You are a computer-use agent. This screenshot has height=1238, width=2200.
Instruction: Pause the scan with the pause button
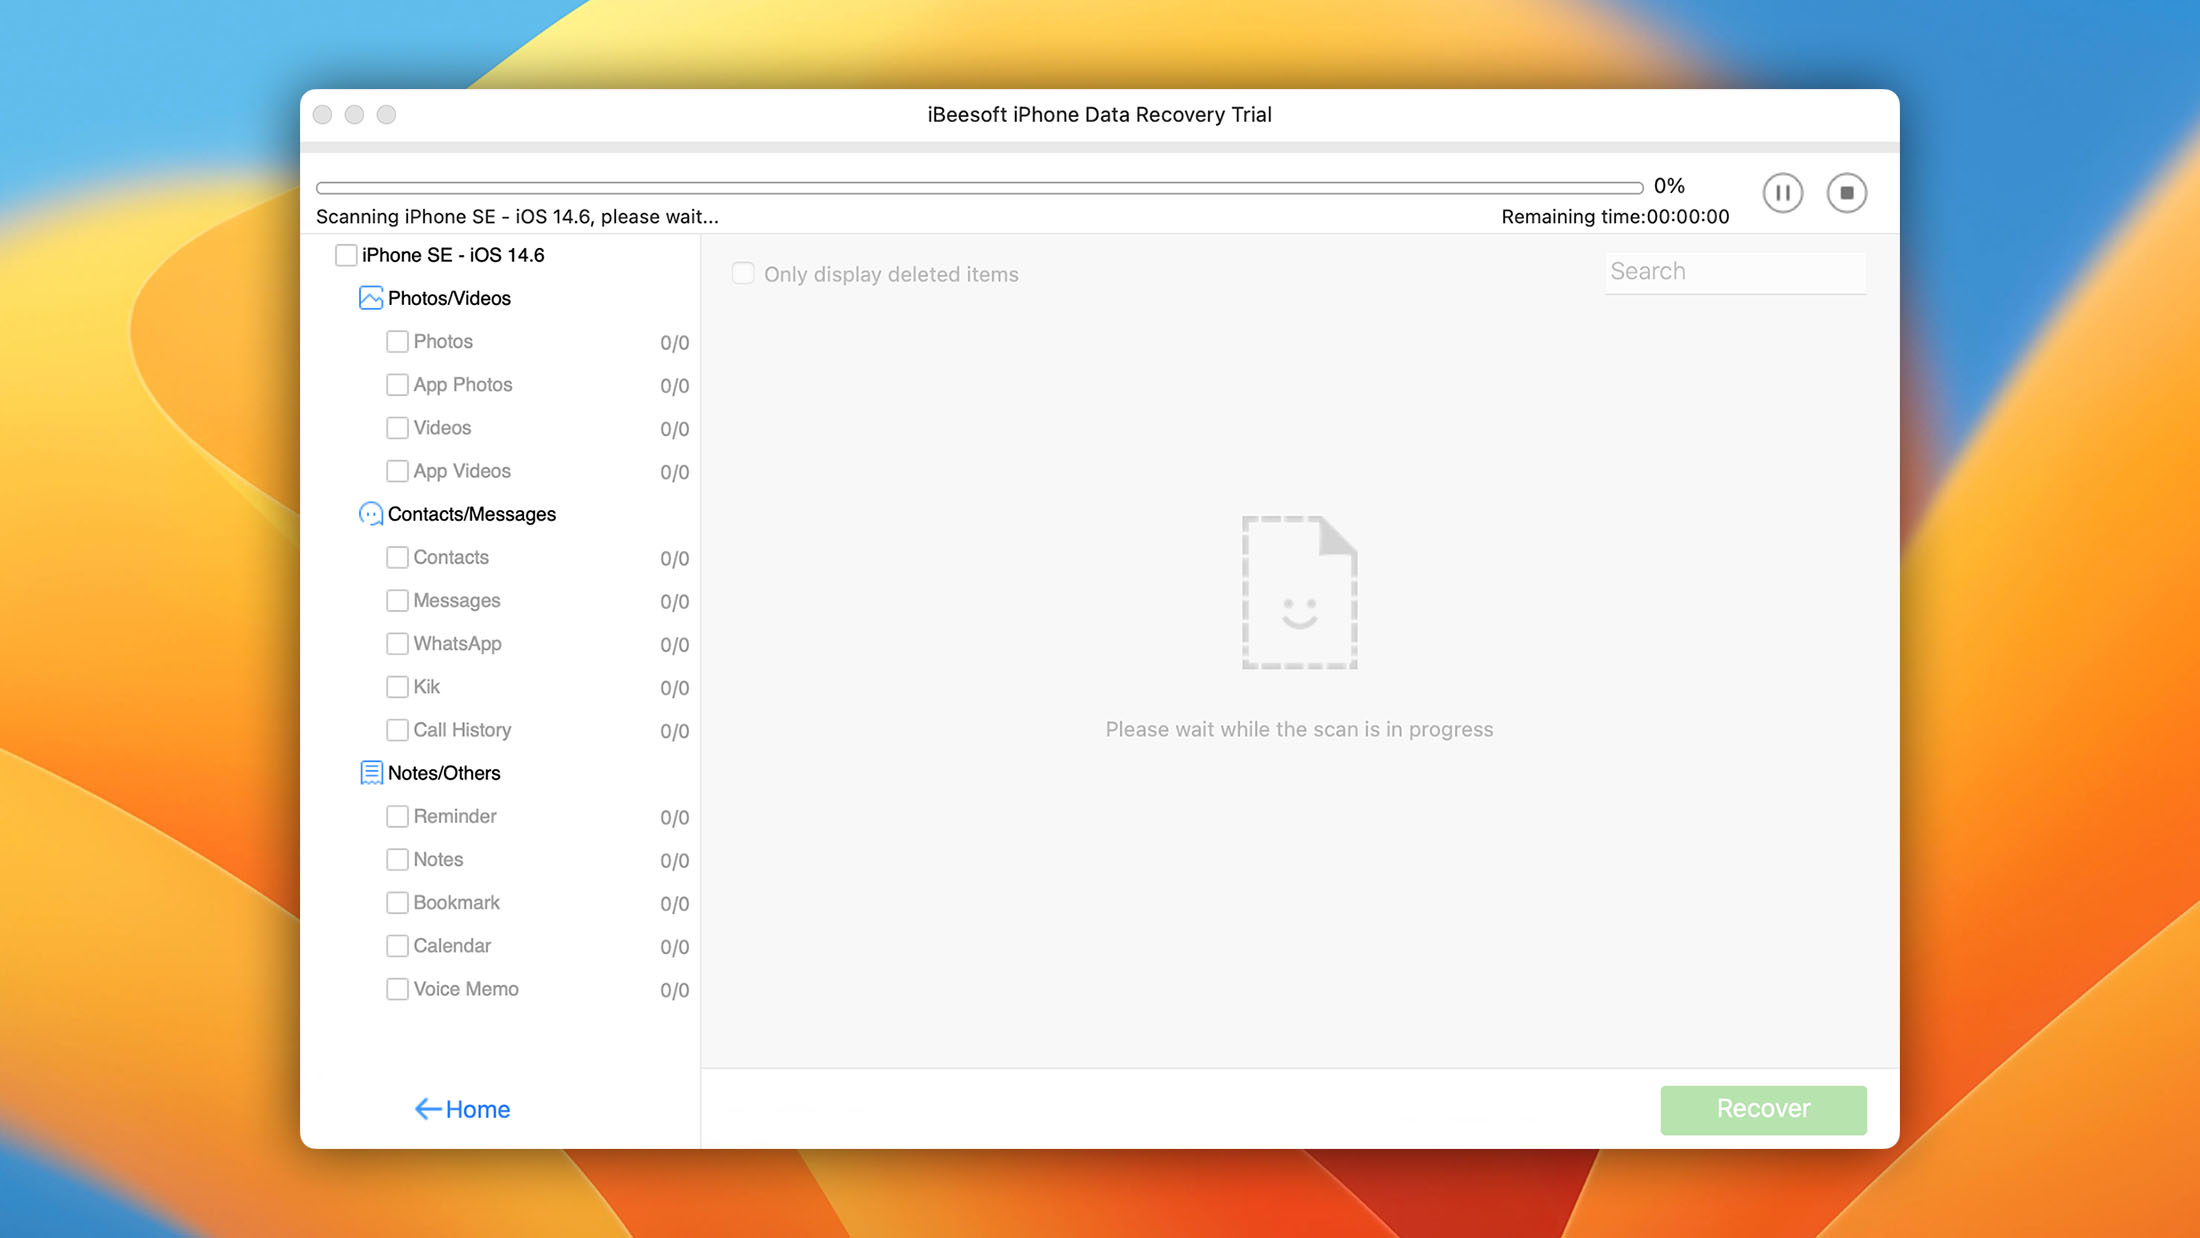coord(1782,192)
